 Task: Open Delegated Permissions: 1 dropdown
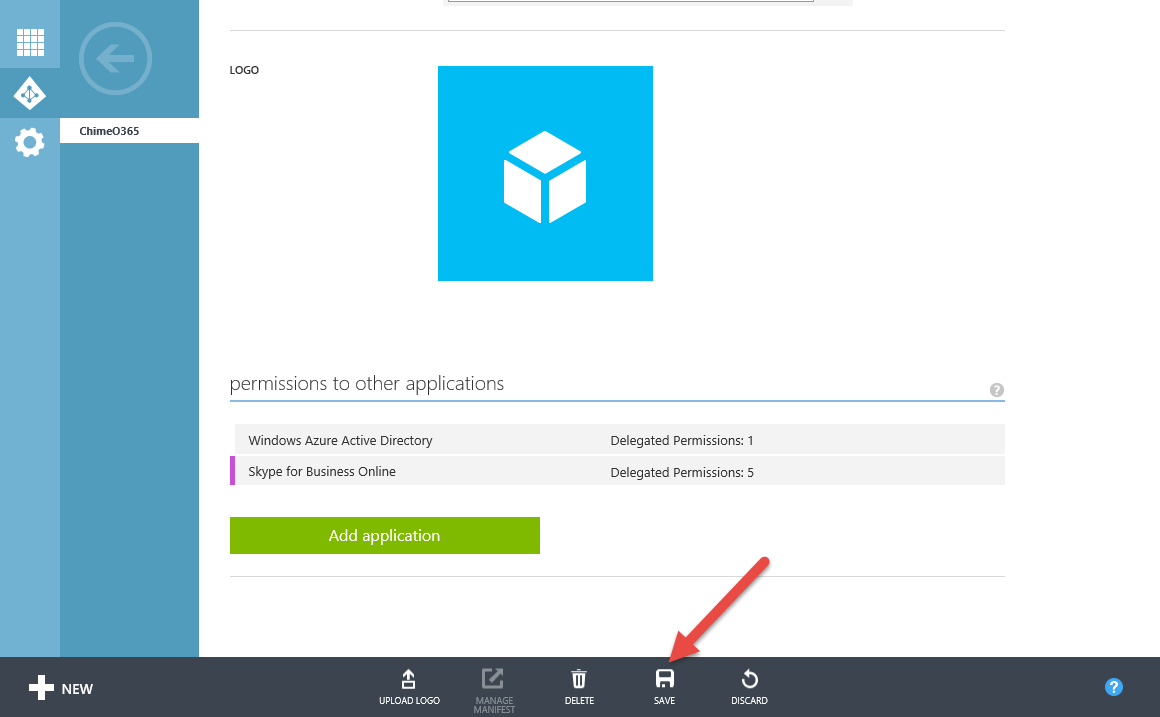681,440
